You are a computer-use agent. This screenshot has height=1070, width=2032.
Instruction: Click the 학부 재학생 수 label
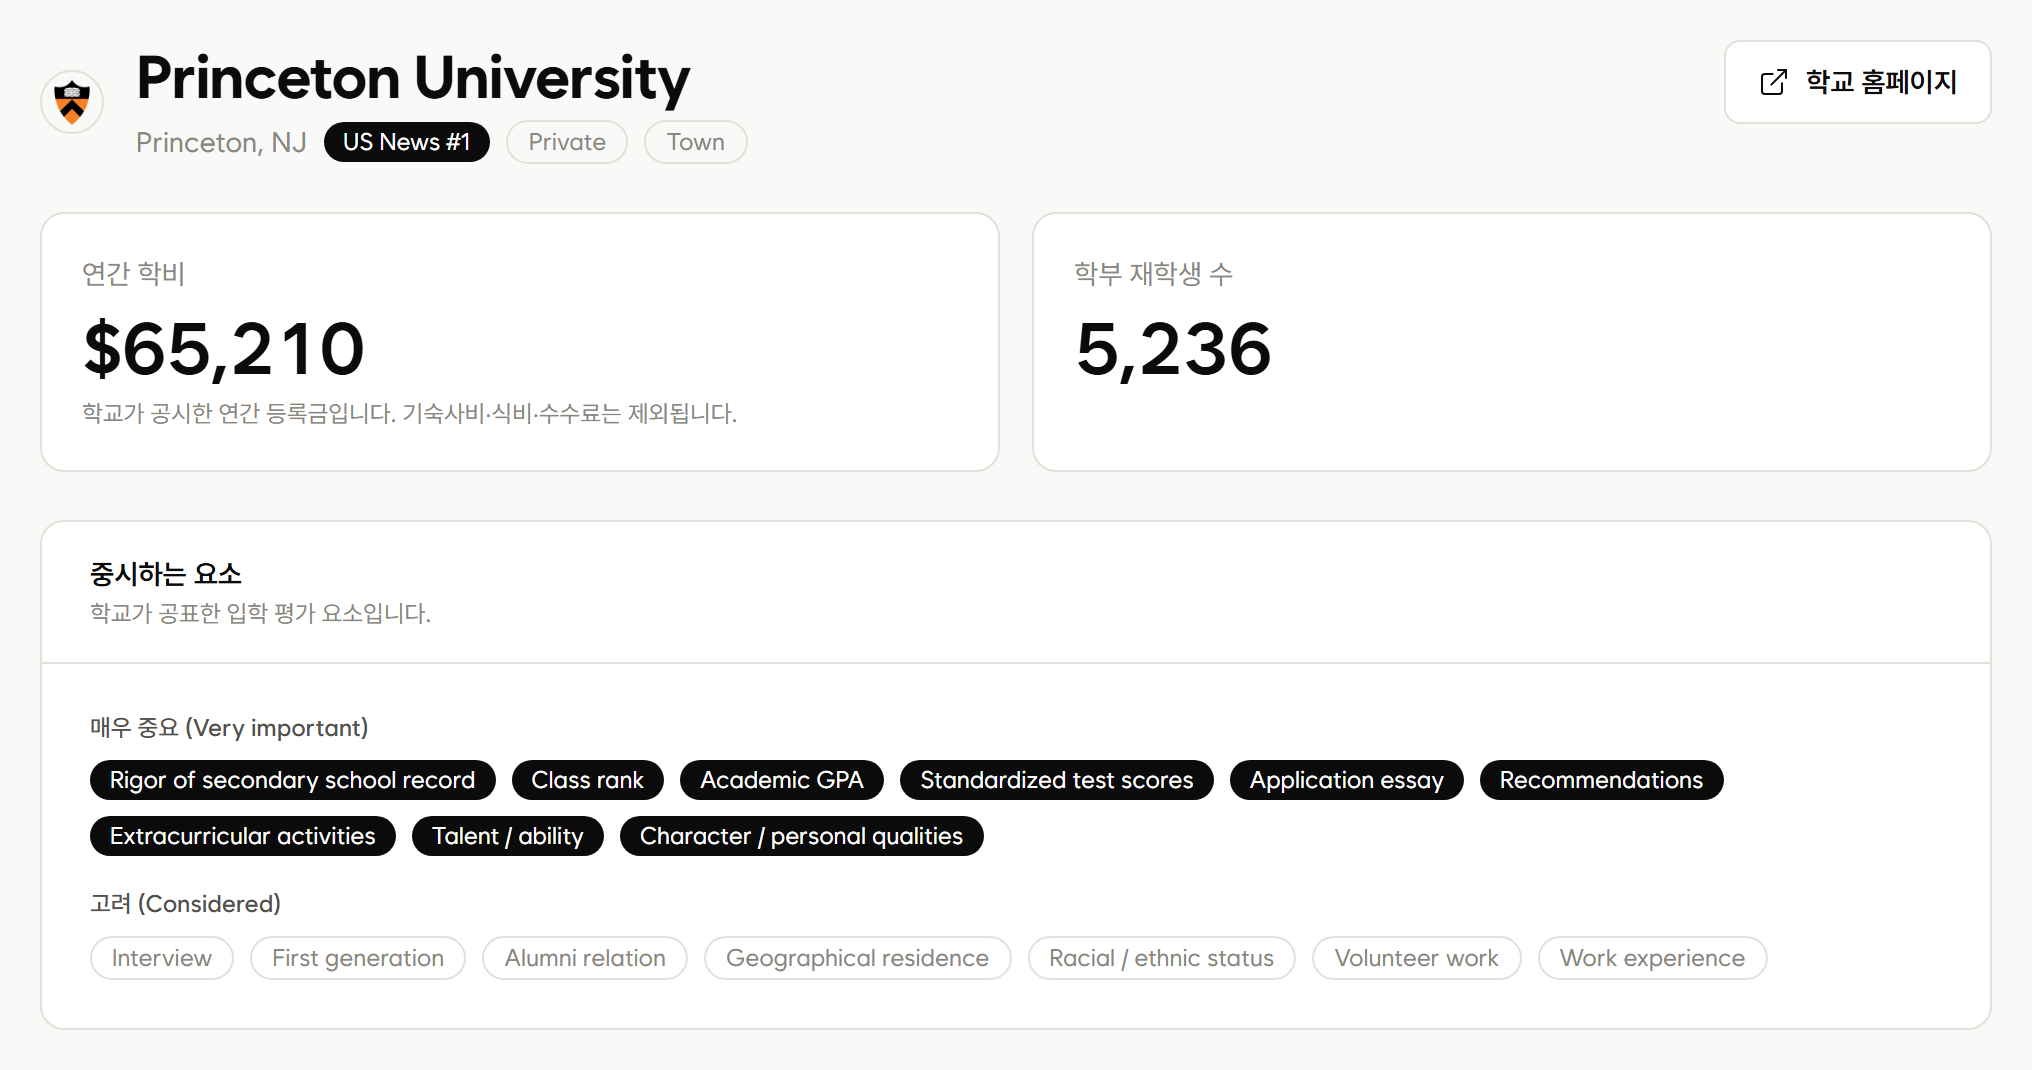coord(1153,273)
